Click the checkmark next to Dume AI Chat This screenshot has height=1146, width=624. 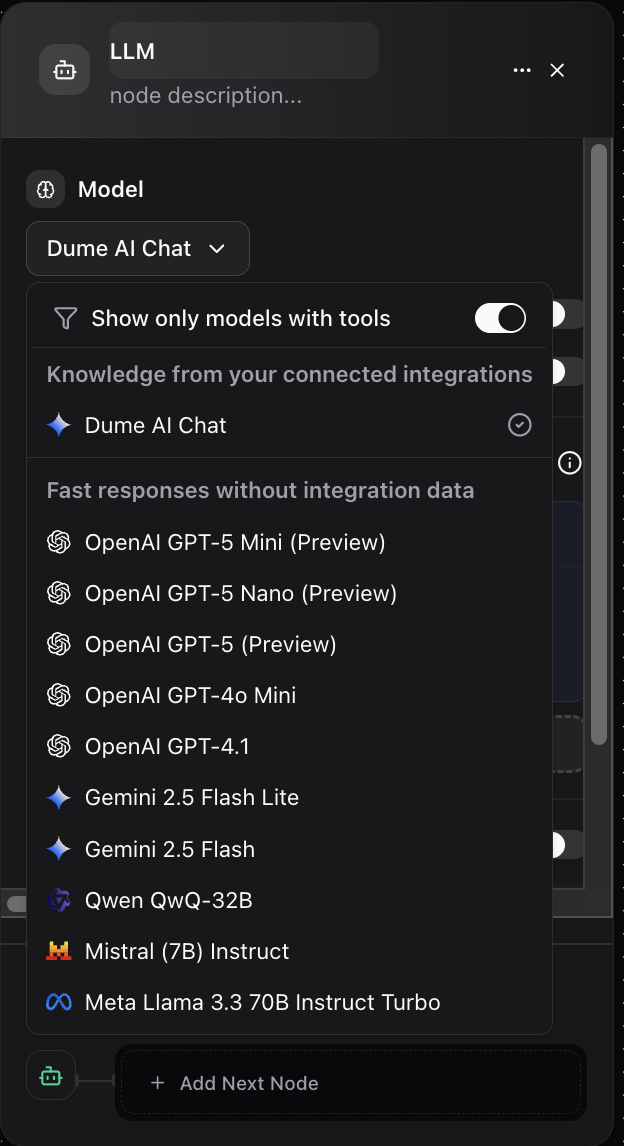519,425
